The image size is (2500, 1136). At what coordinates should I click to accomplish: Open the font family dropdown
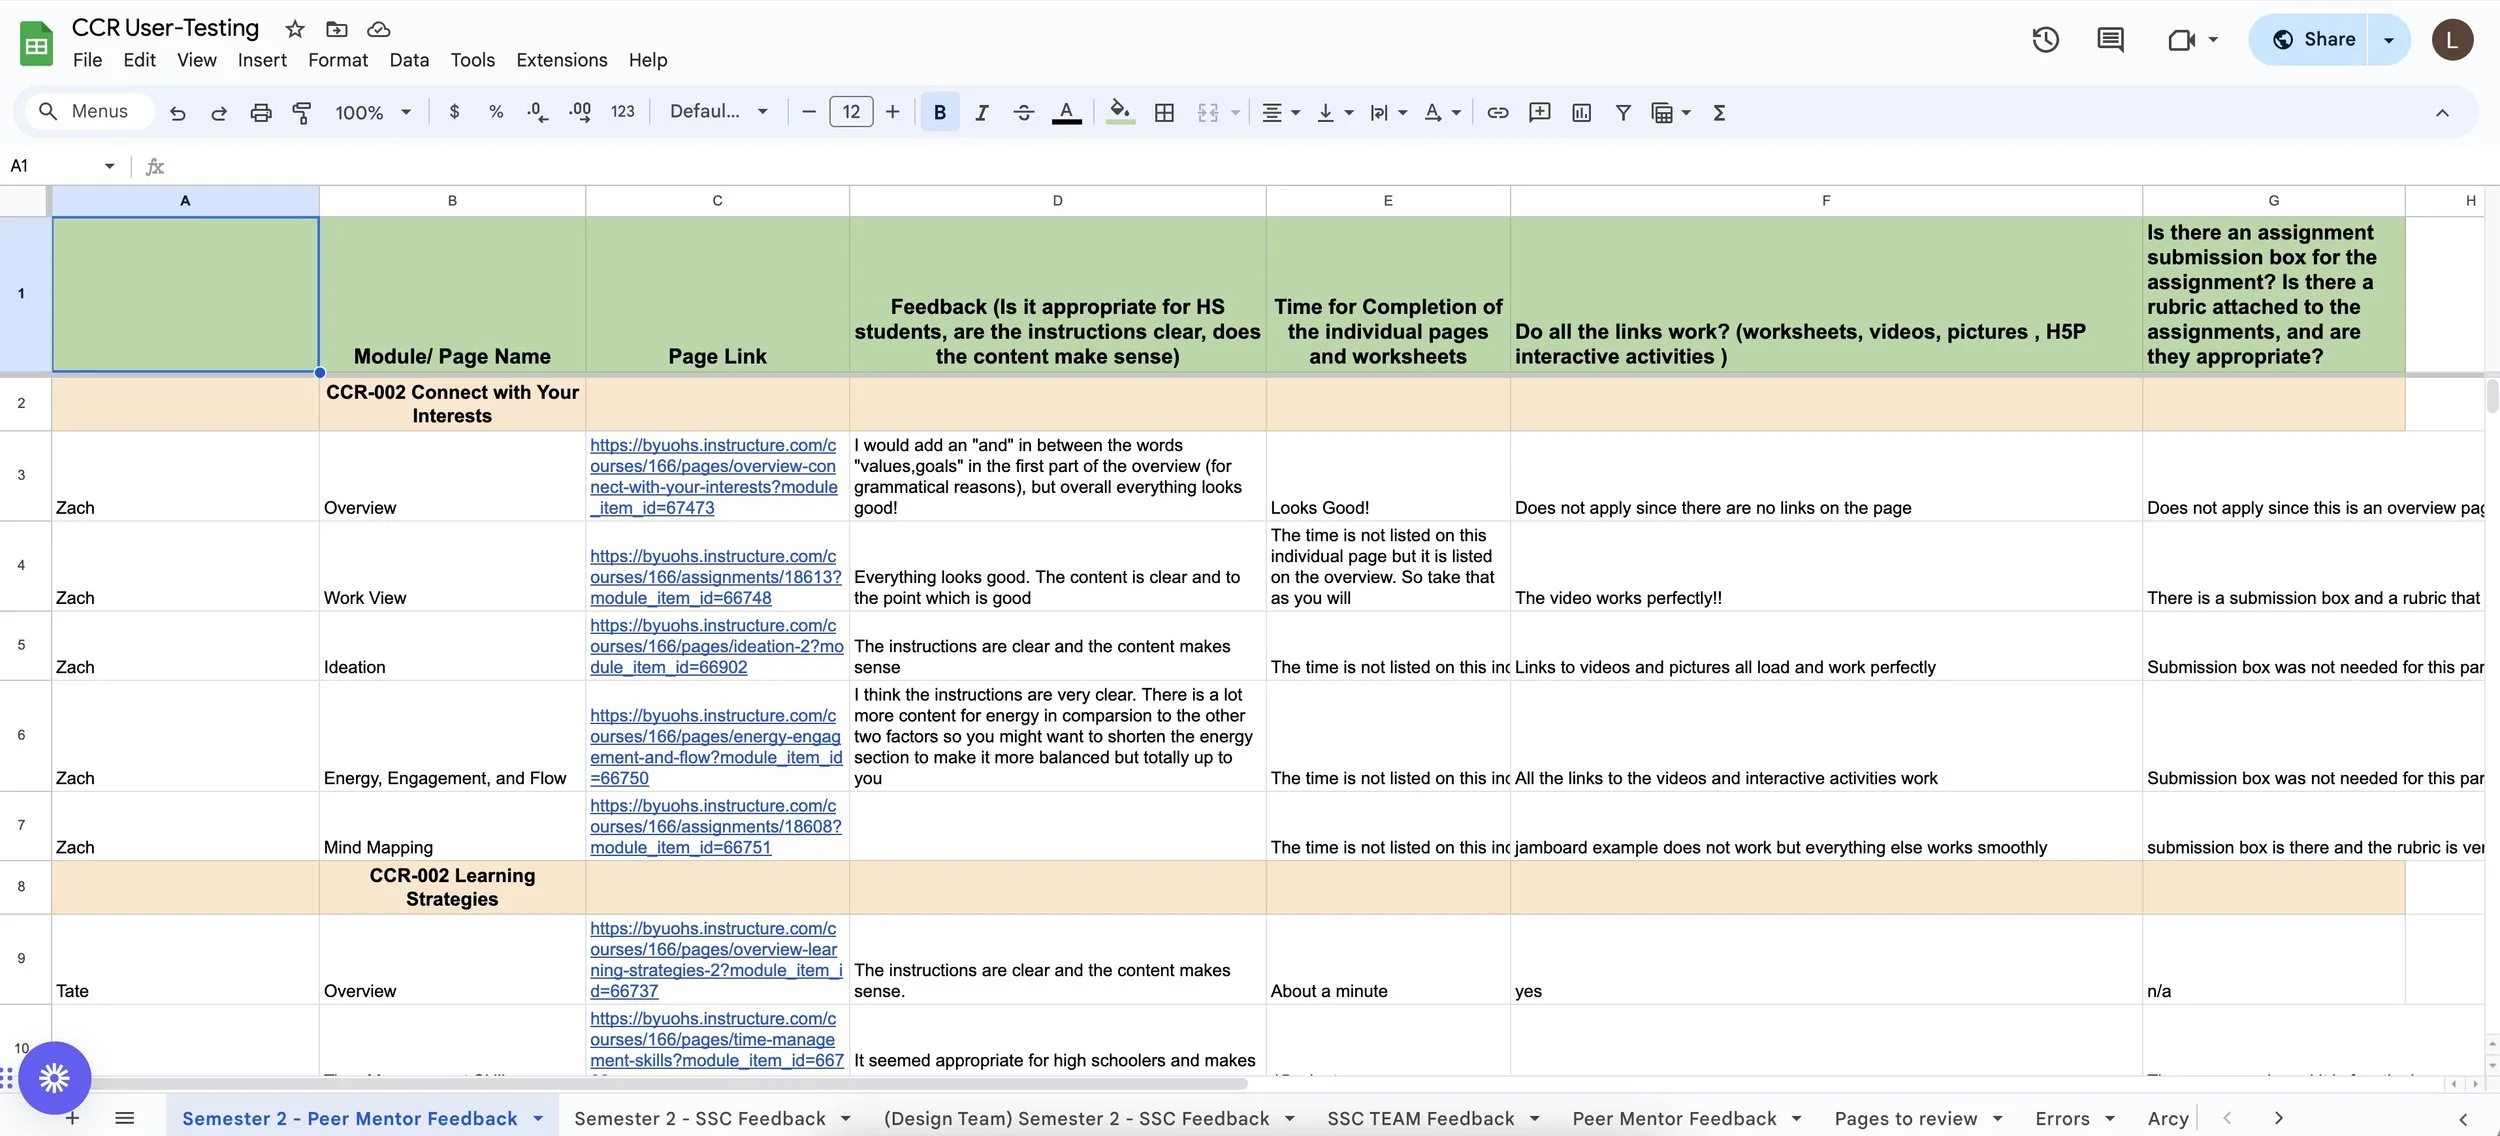click(719, 112)
